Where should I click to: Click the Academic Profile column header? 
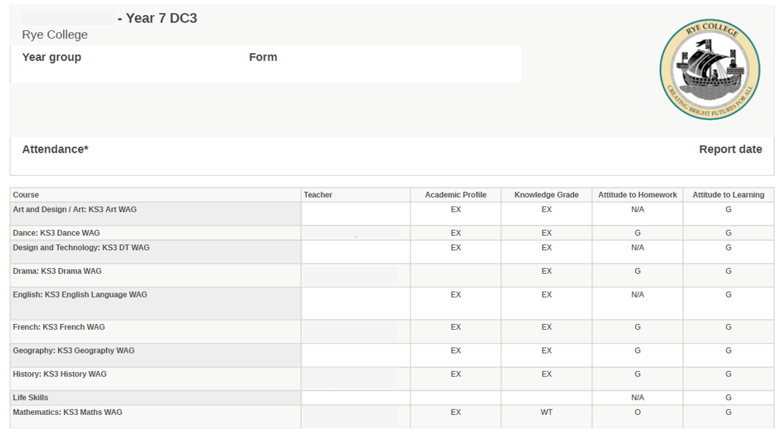(x=456, y=195)
